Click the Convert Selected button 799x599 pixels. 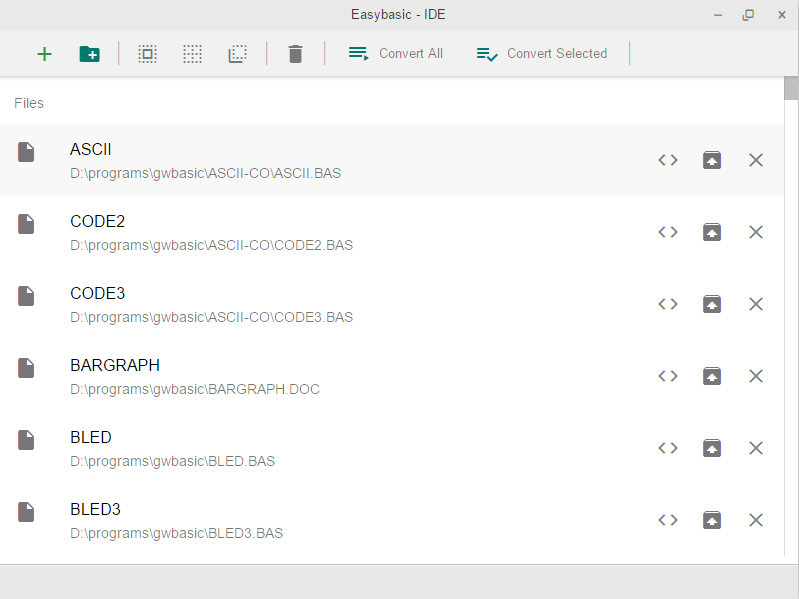click(x=542, y=53)
